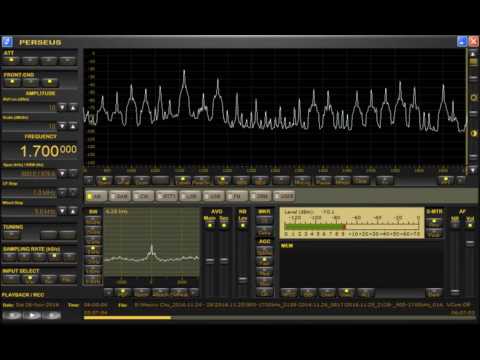Select the SAM demodulation mode
Screen dimensions: 480x360
coord(120,196)
